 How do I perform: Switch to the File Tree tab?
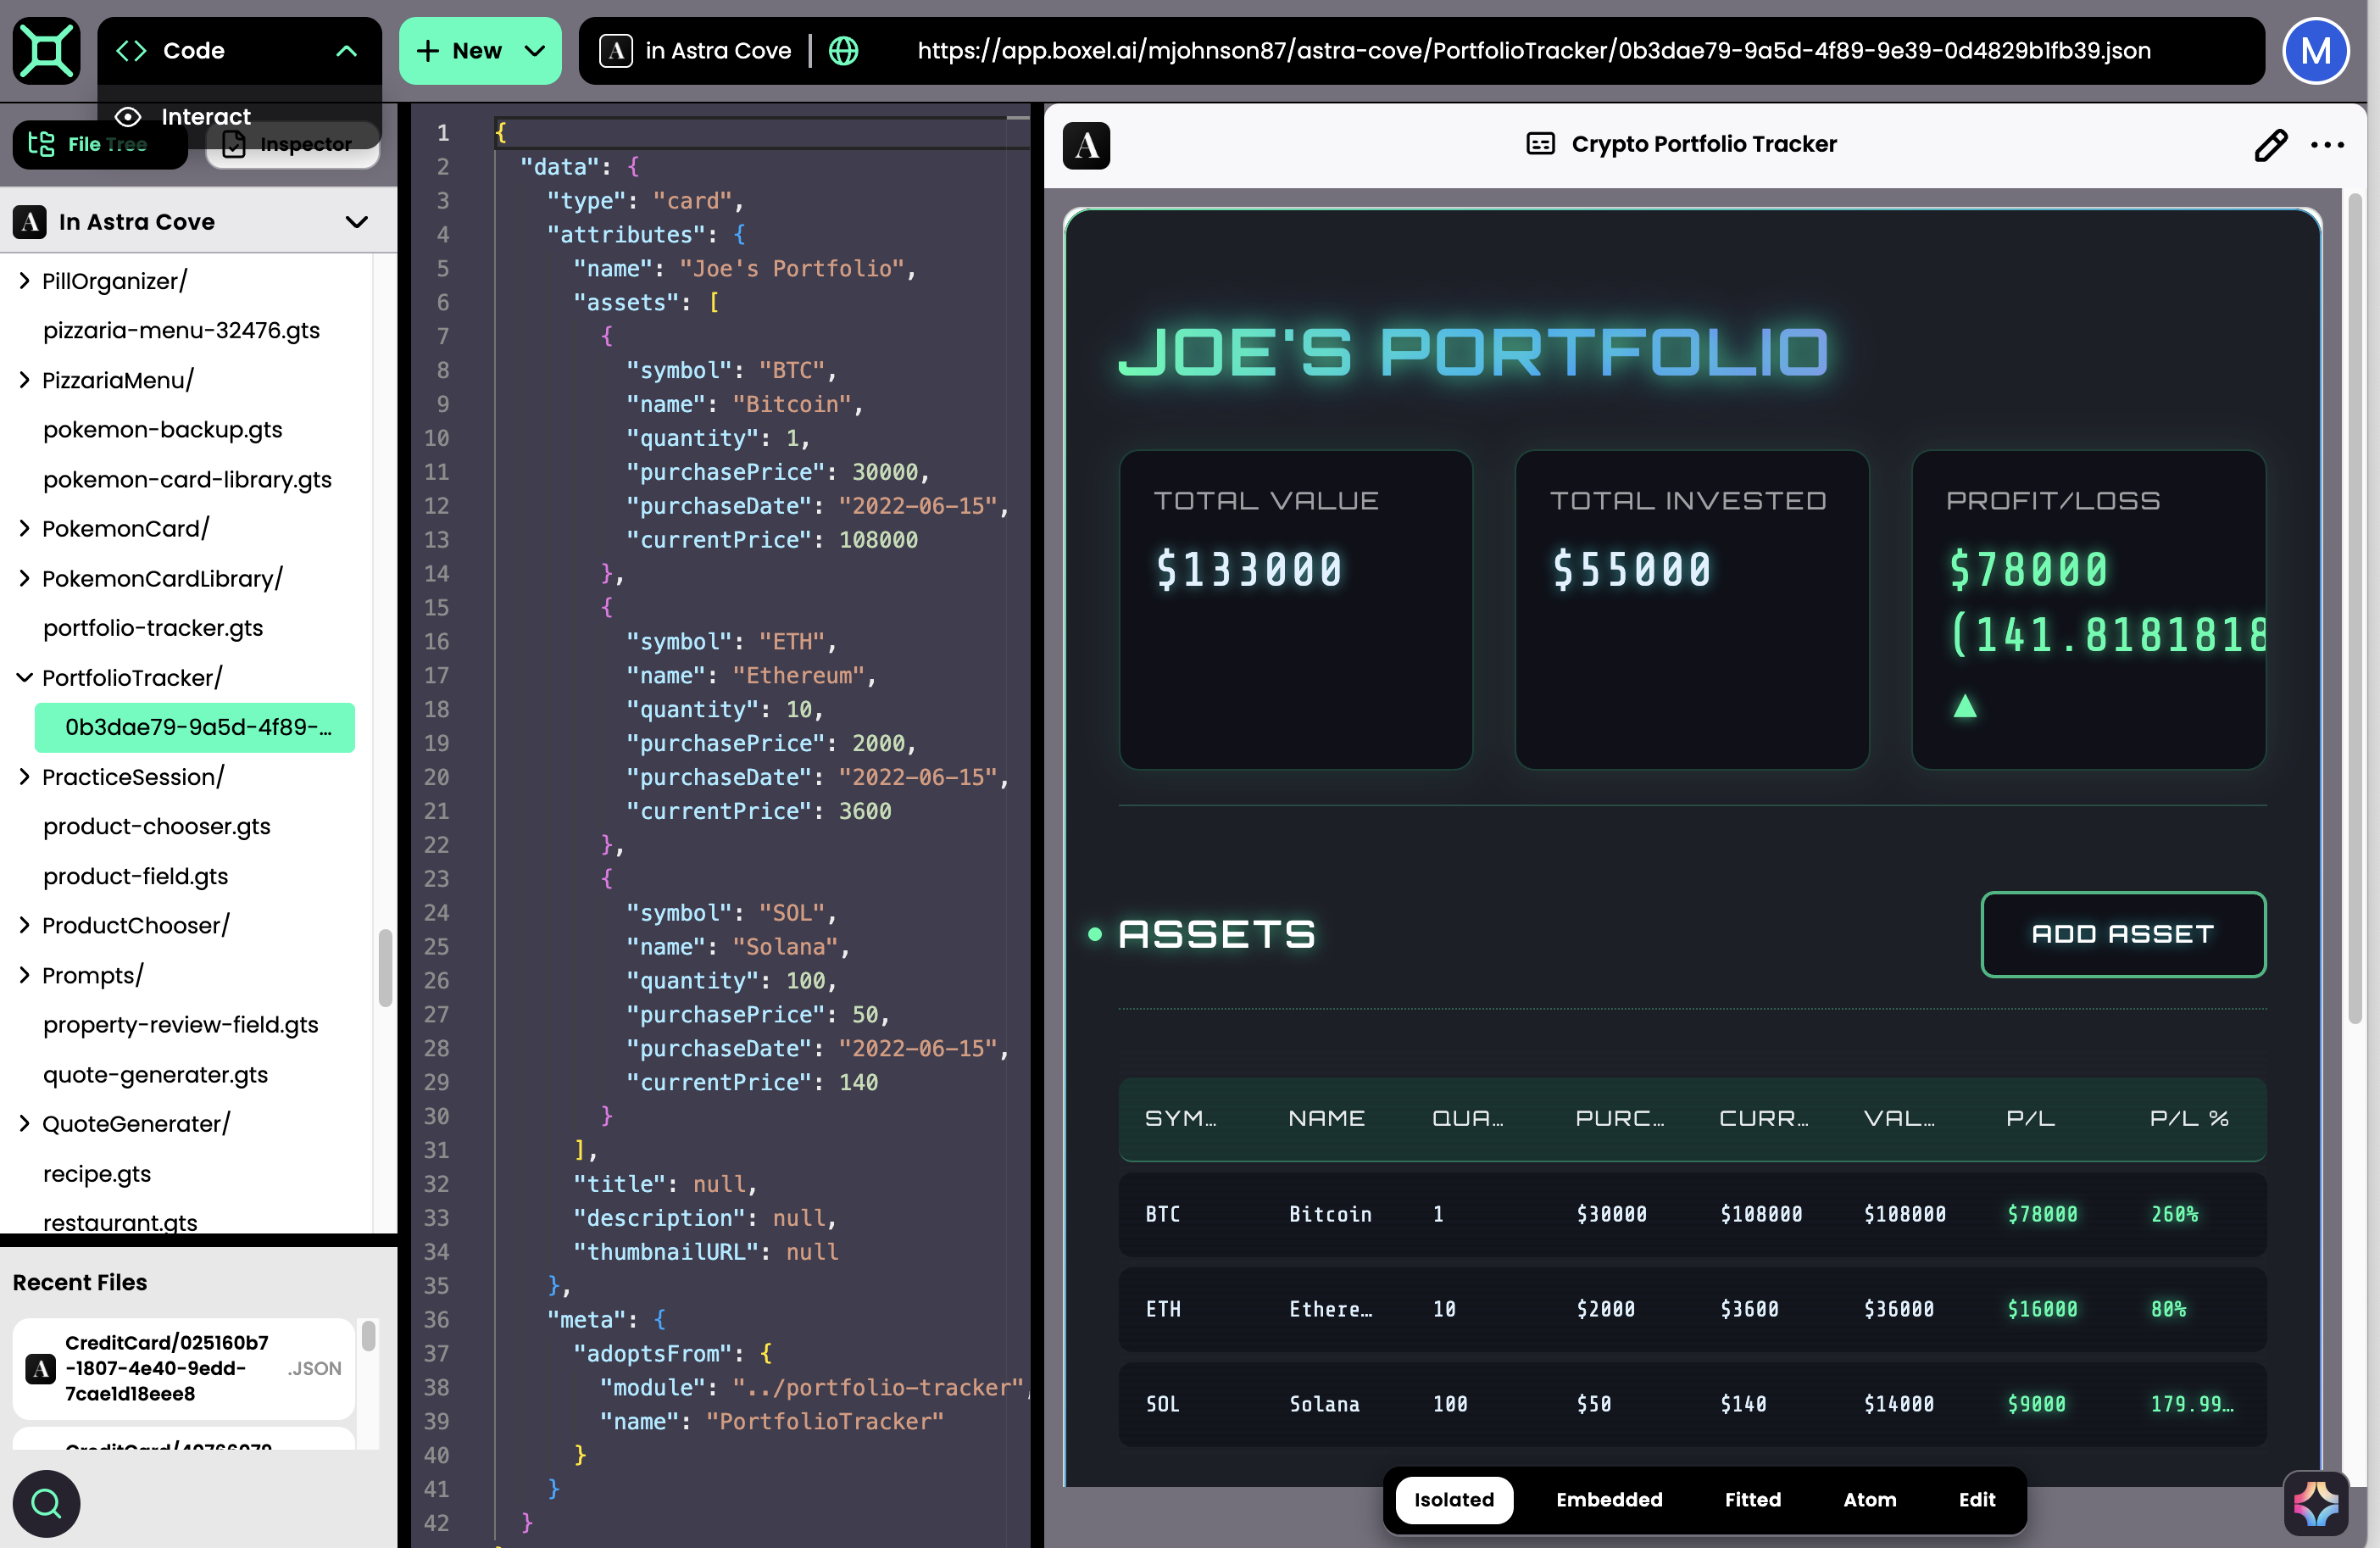[x=100, y=145]
